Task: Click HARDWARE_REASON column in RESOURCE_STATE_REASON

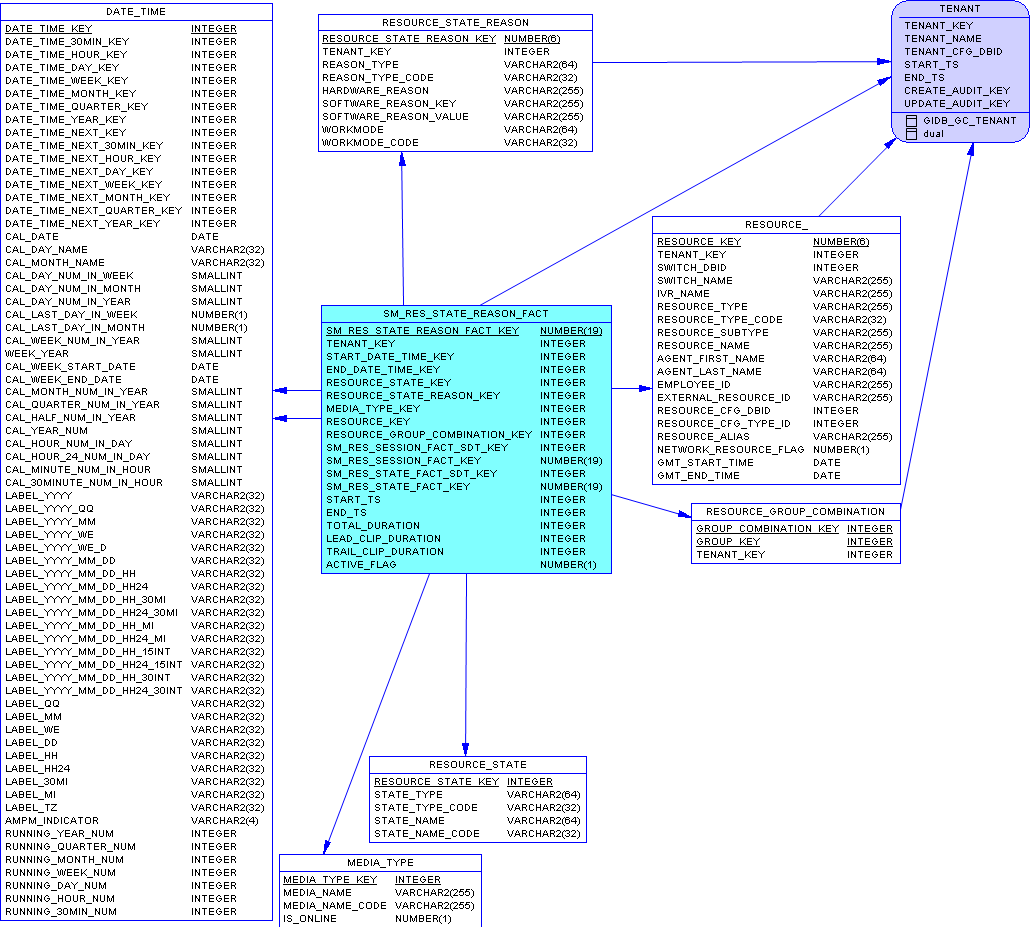Action: (x=375, y=91)
